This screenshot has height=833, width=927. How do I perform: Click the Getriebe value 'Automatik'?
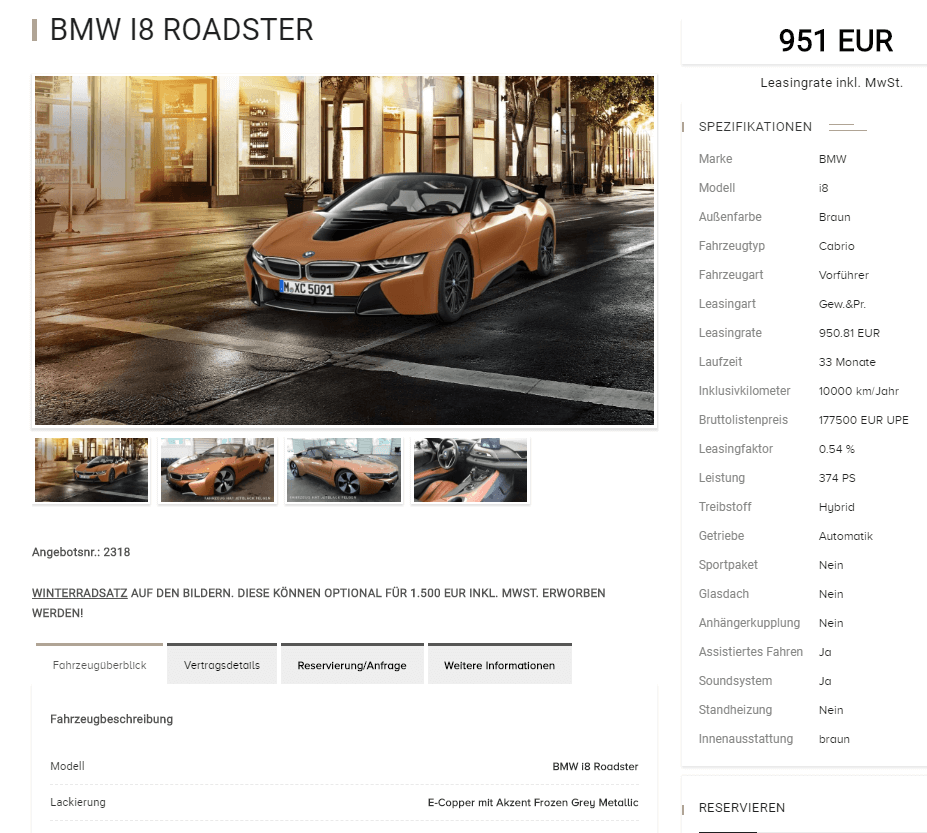tap(845, 536)
